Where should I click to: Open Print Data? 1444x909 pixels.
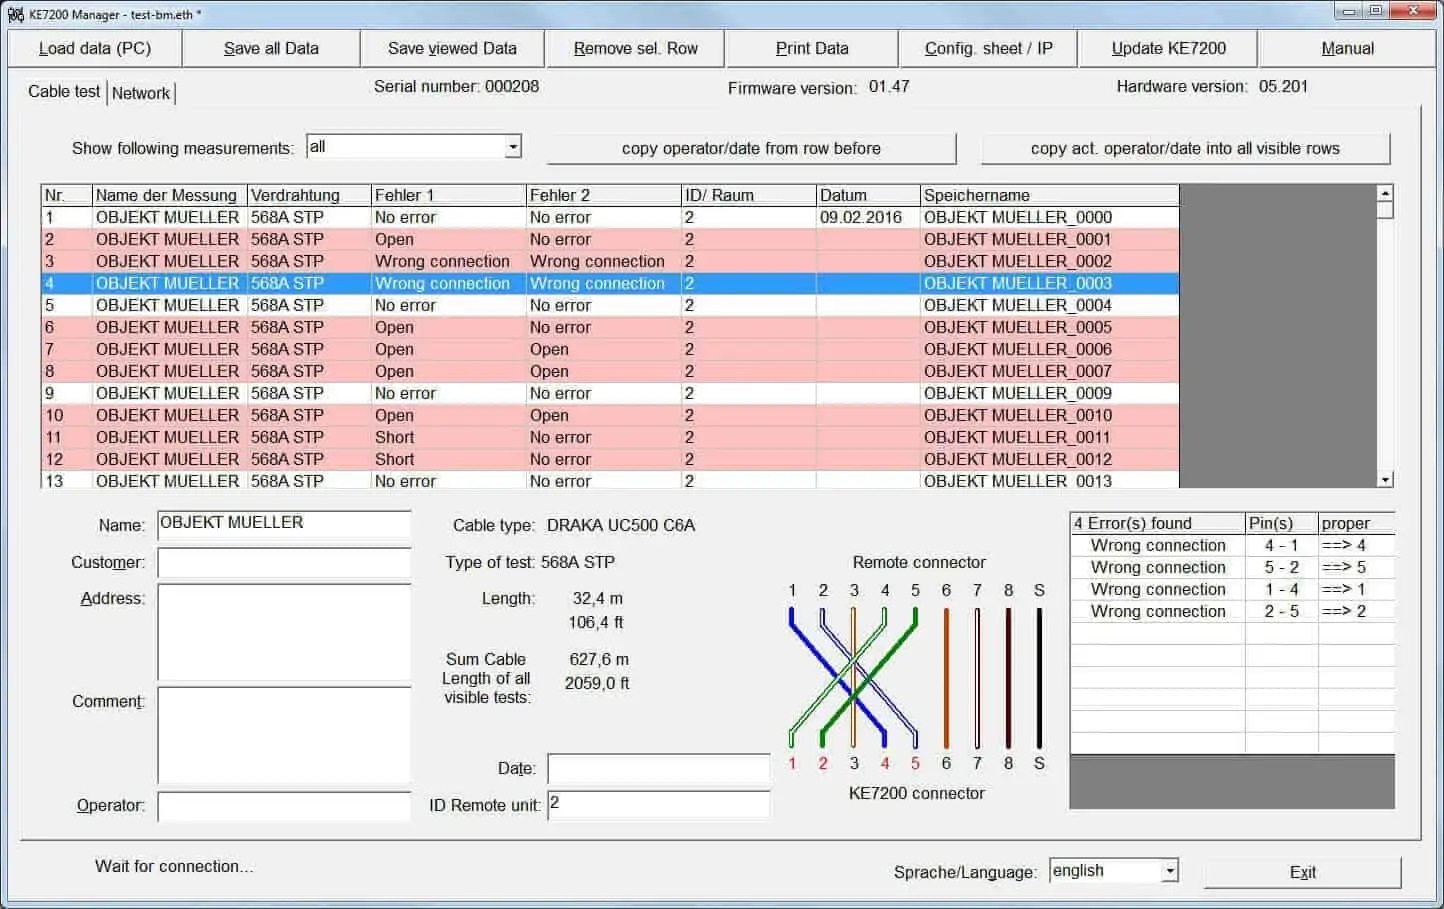tap(811, 48)
